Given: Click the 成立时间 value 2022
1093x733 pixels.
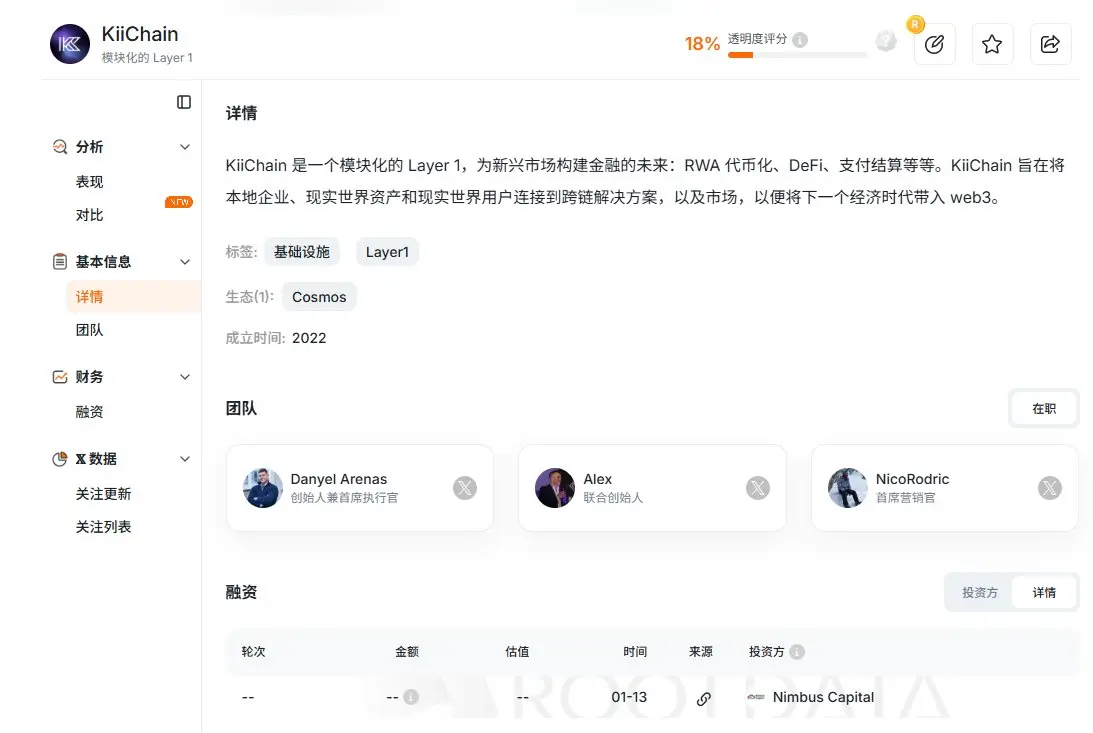Looking at the screenshot, I should coord(309,338).
